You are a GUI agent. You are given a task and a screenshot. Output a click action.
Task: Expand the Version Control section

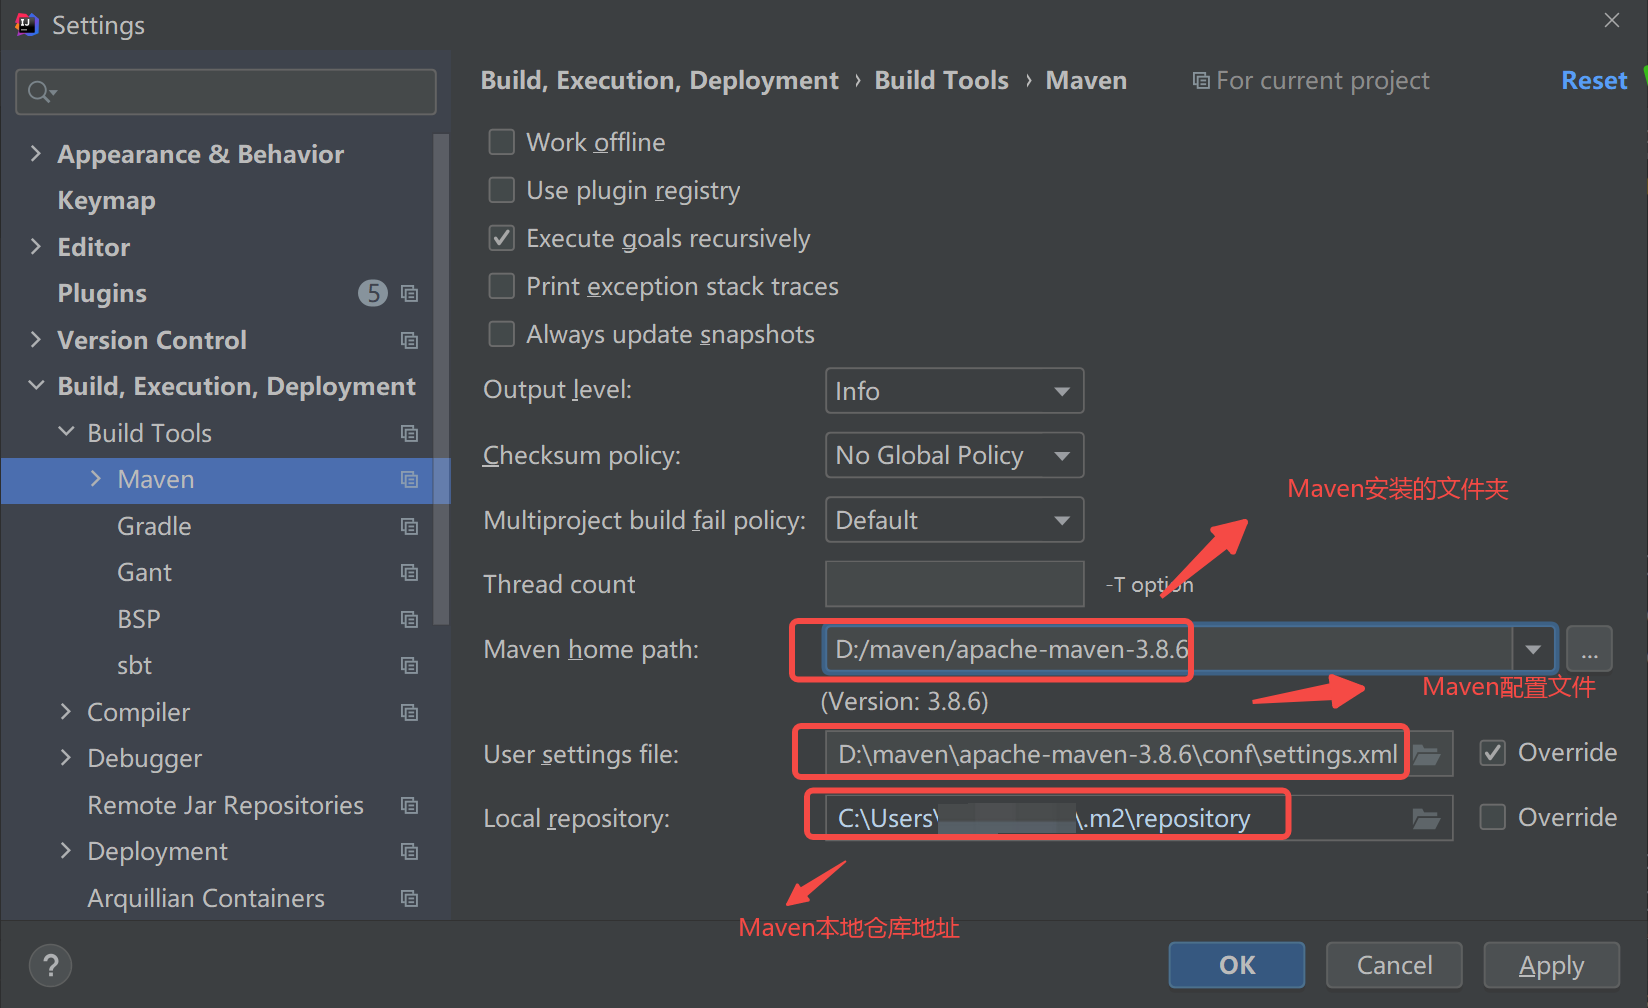click(36, 340)
